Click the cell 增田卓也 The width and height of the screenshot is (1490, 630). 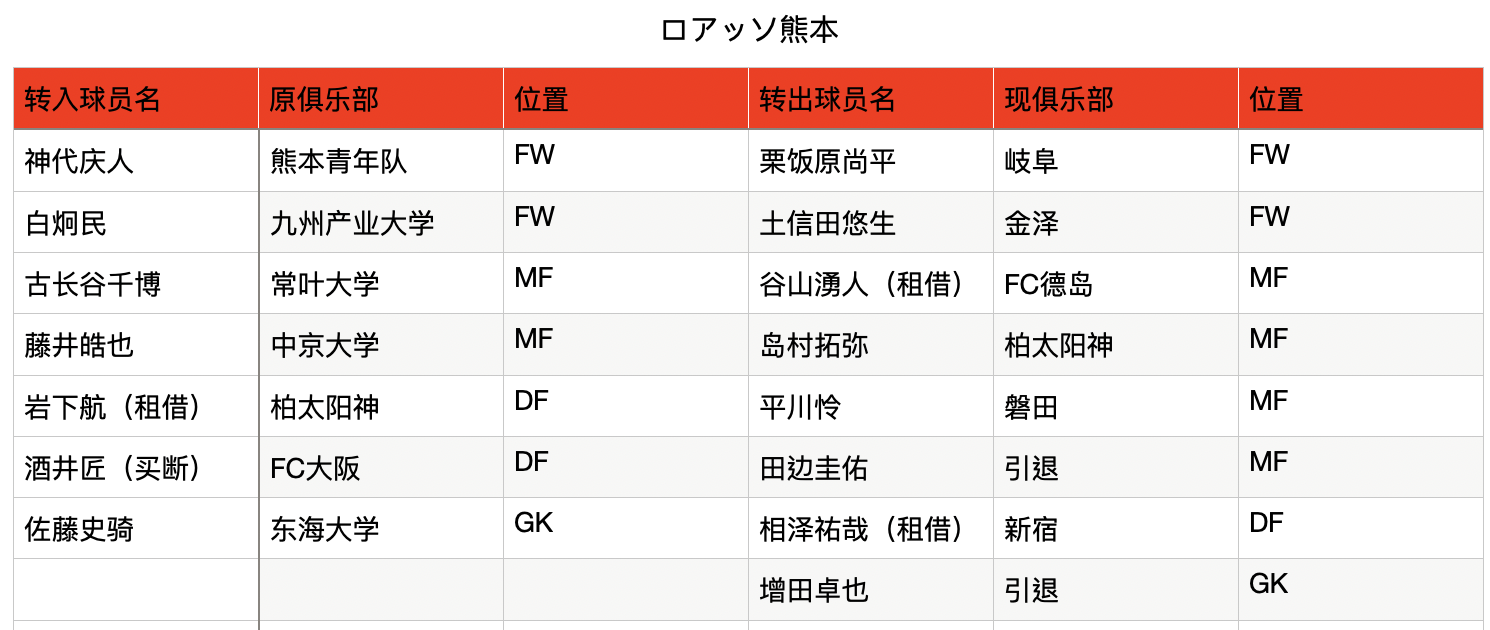pyautogui.click(x=871, y=590)
